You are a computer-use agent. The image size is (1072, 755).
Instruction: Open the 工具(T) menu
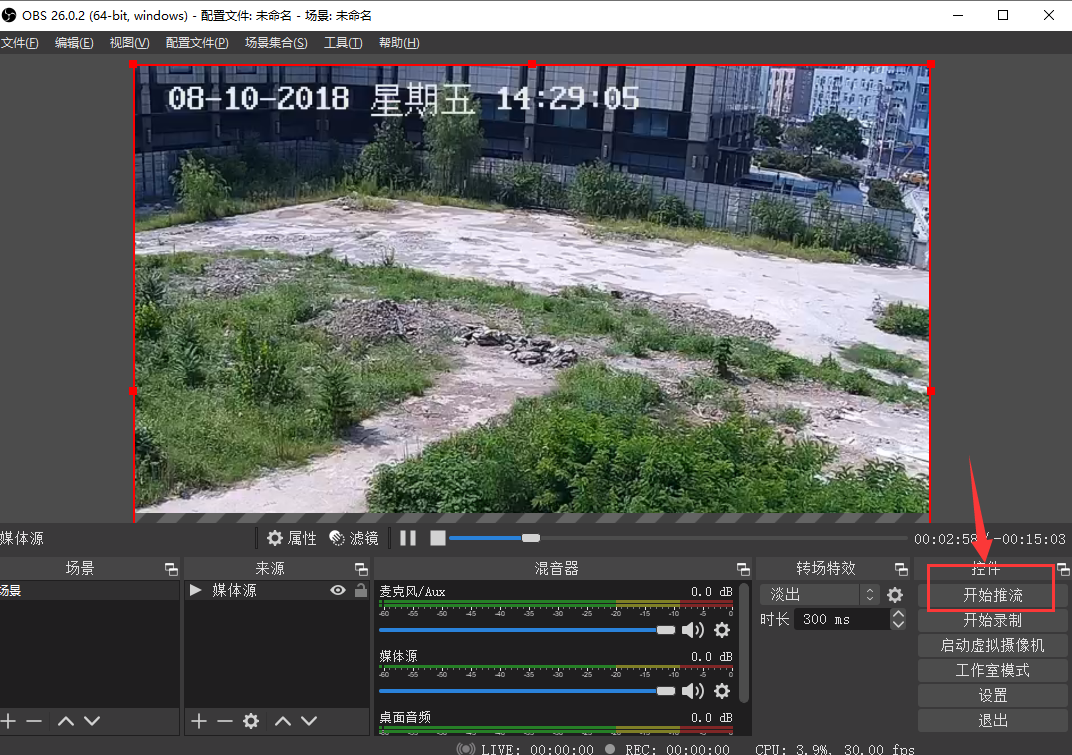point(344,42)
